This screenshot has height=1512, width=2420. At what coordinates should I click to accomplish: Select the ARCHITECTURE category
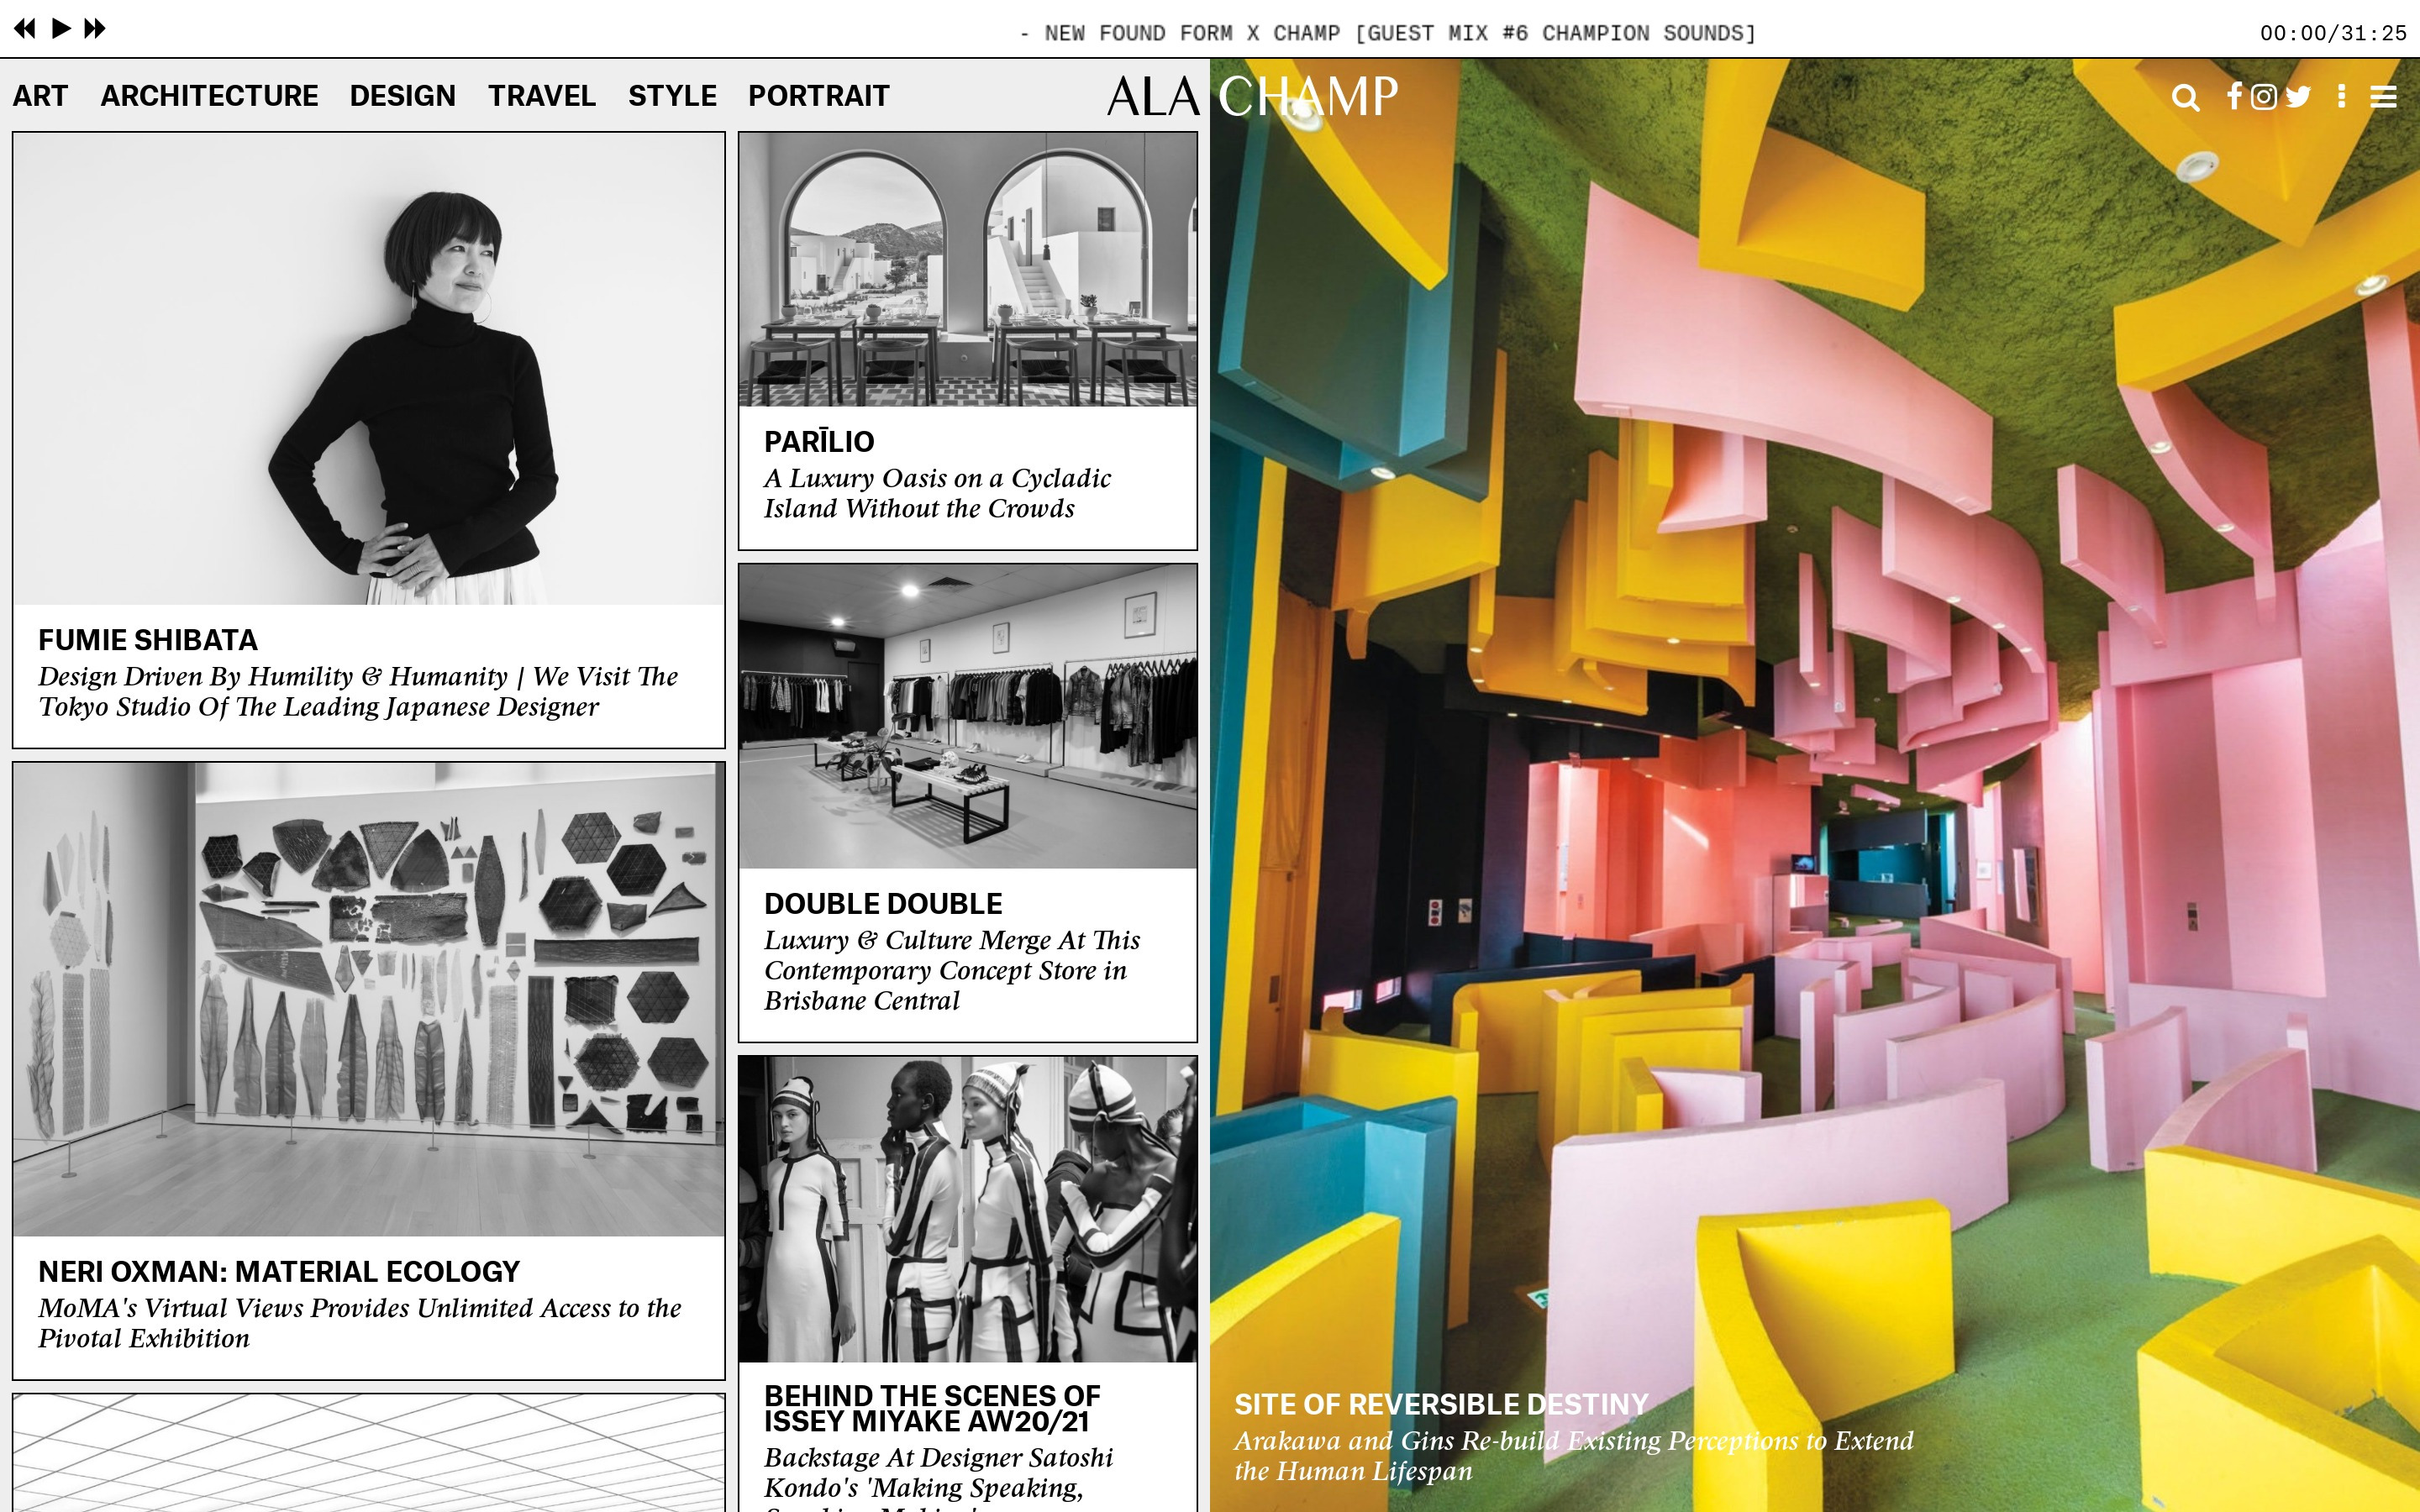tap(209, 96)
